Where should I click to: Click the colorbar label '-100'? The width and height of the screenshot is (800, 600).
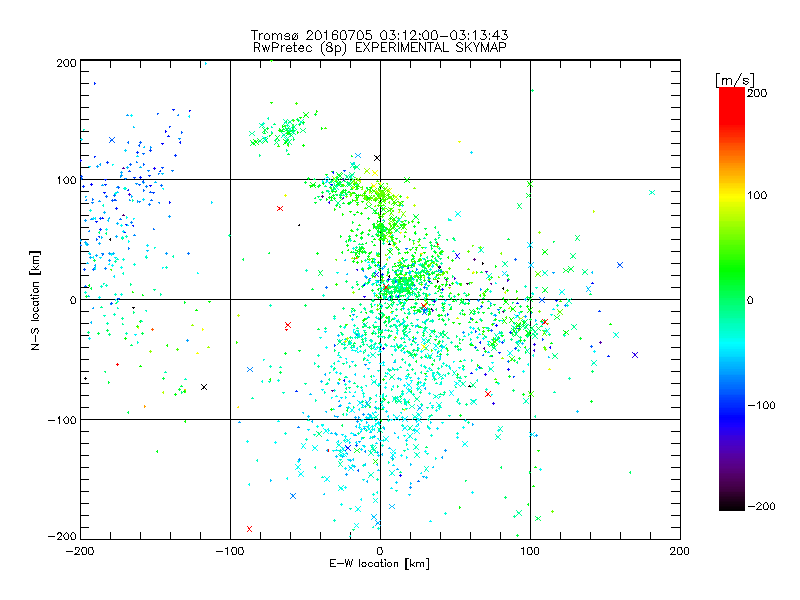pos(761,406)
